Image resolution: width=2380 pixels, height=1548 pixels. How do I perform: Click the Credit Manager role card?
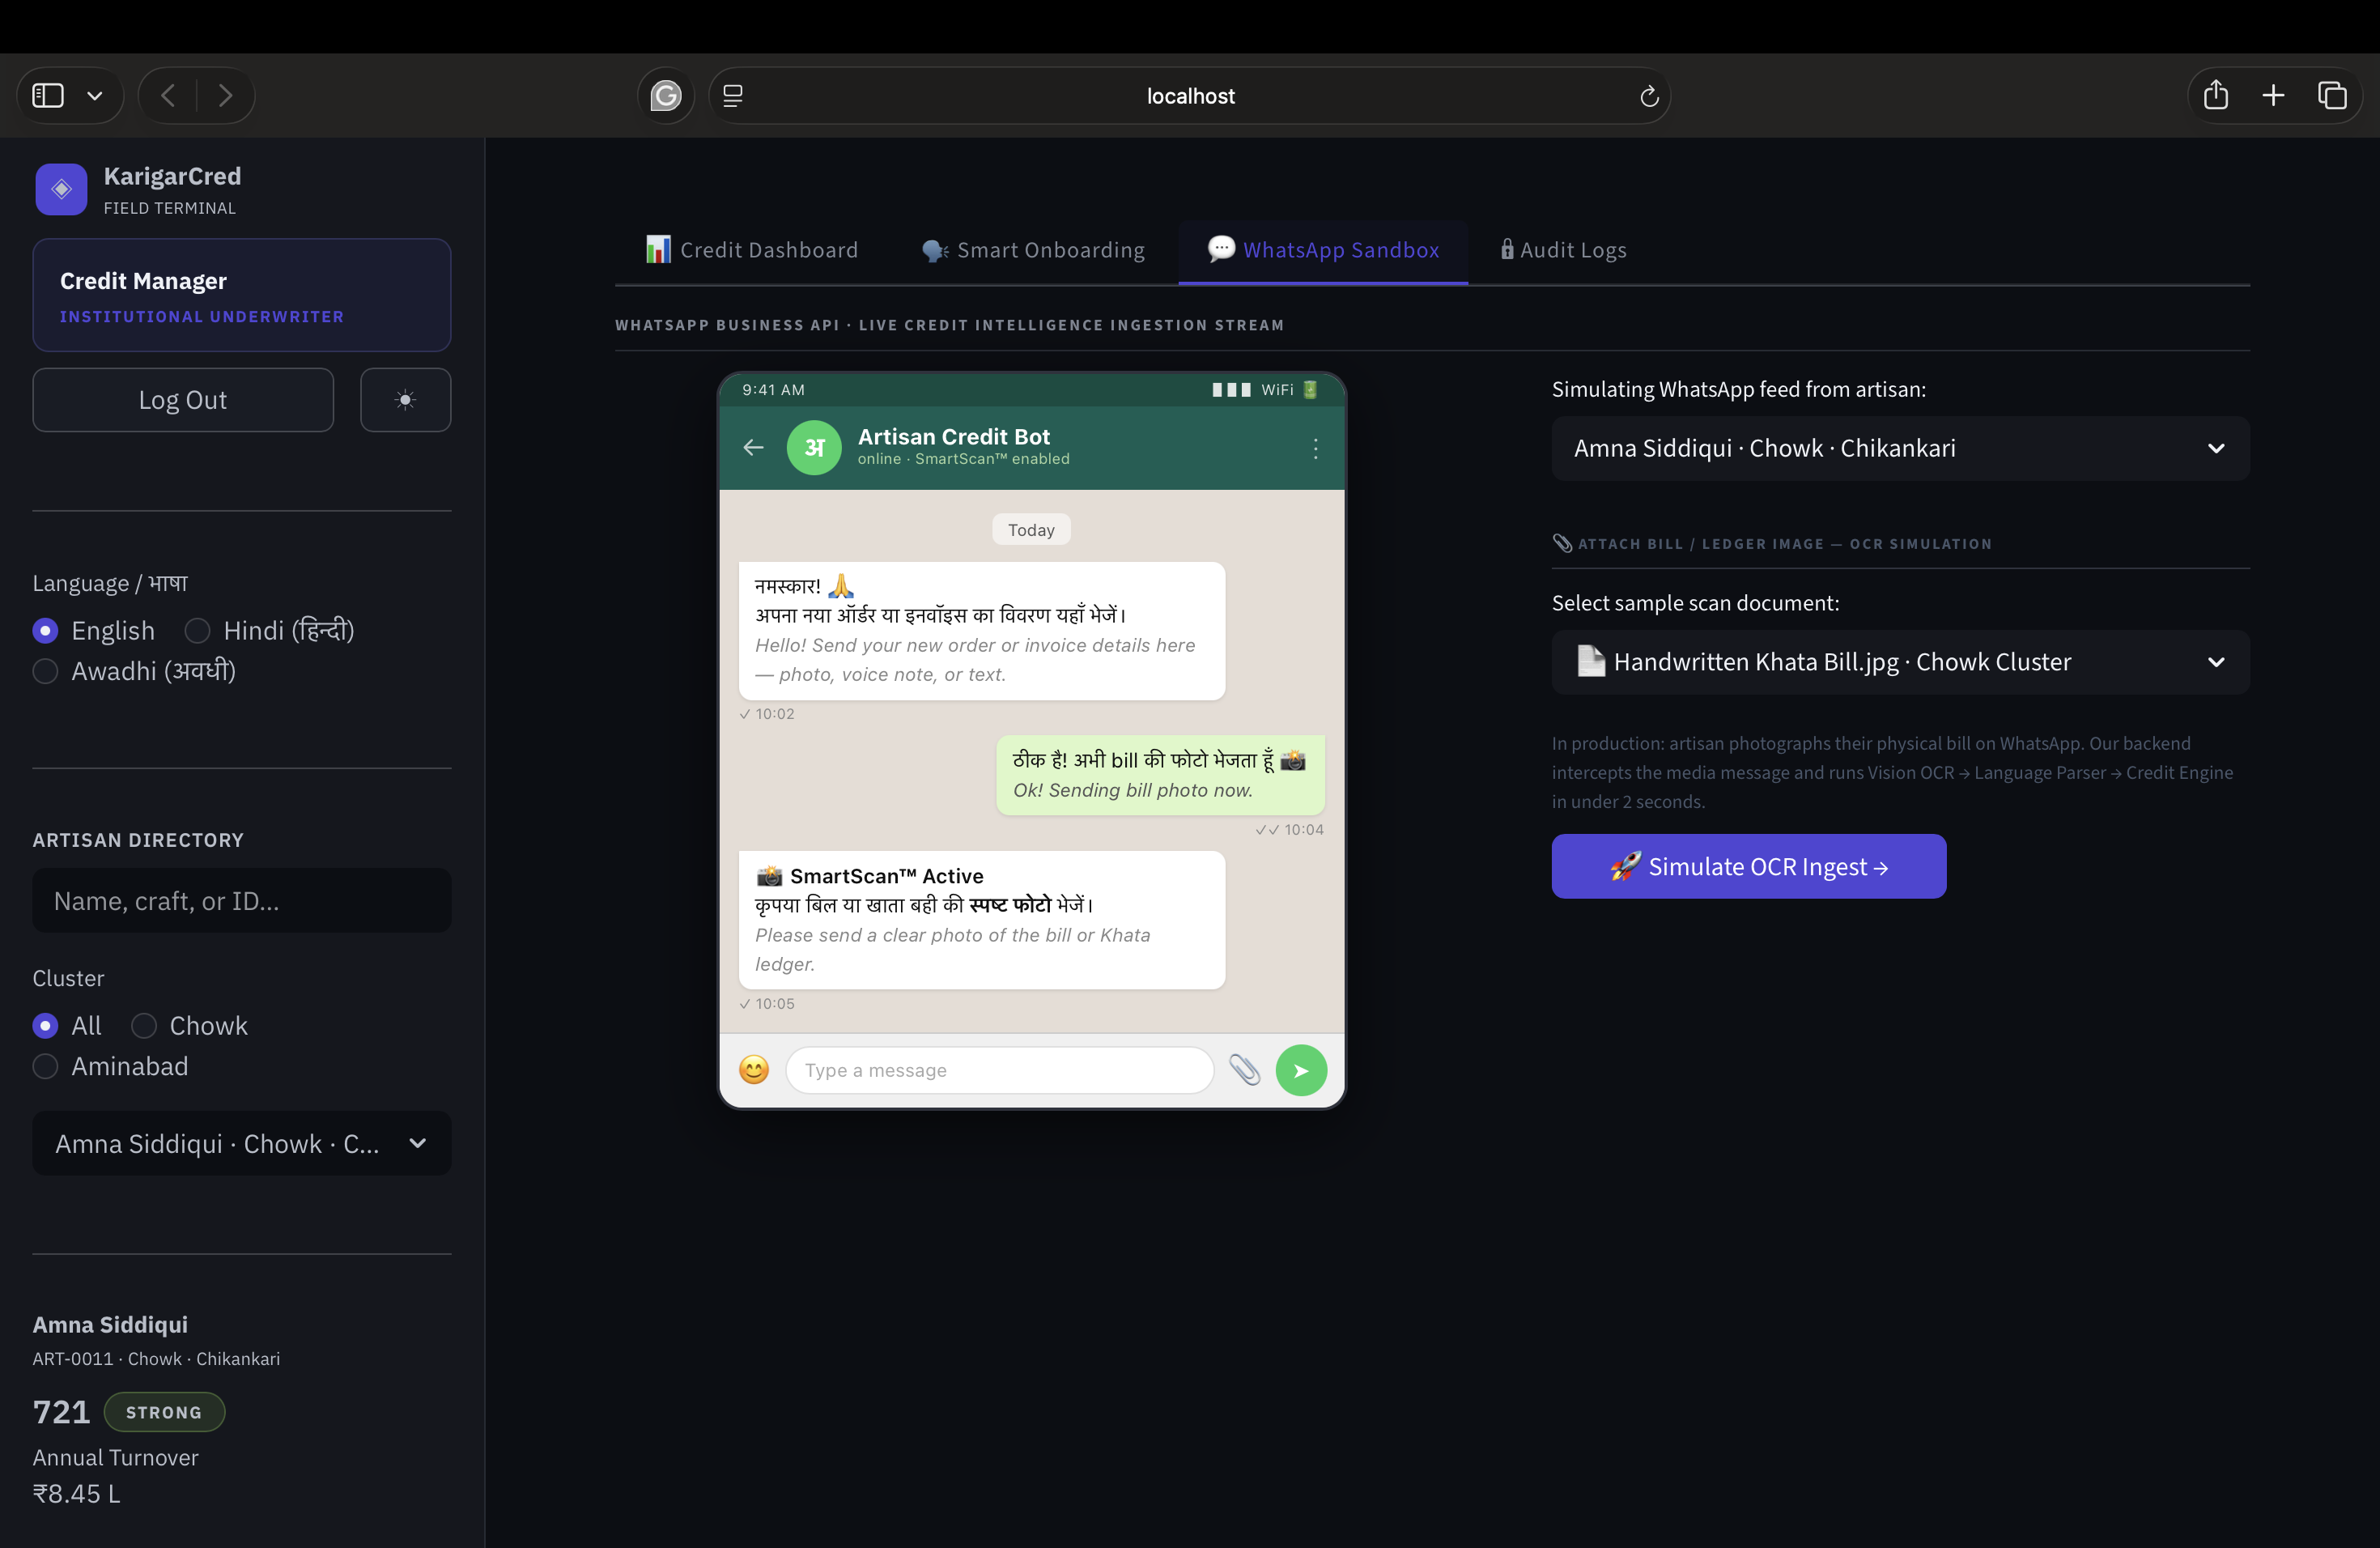pyautogui.click(x=242, y=295)
